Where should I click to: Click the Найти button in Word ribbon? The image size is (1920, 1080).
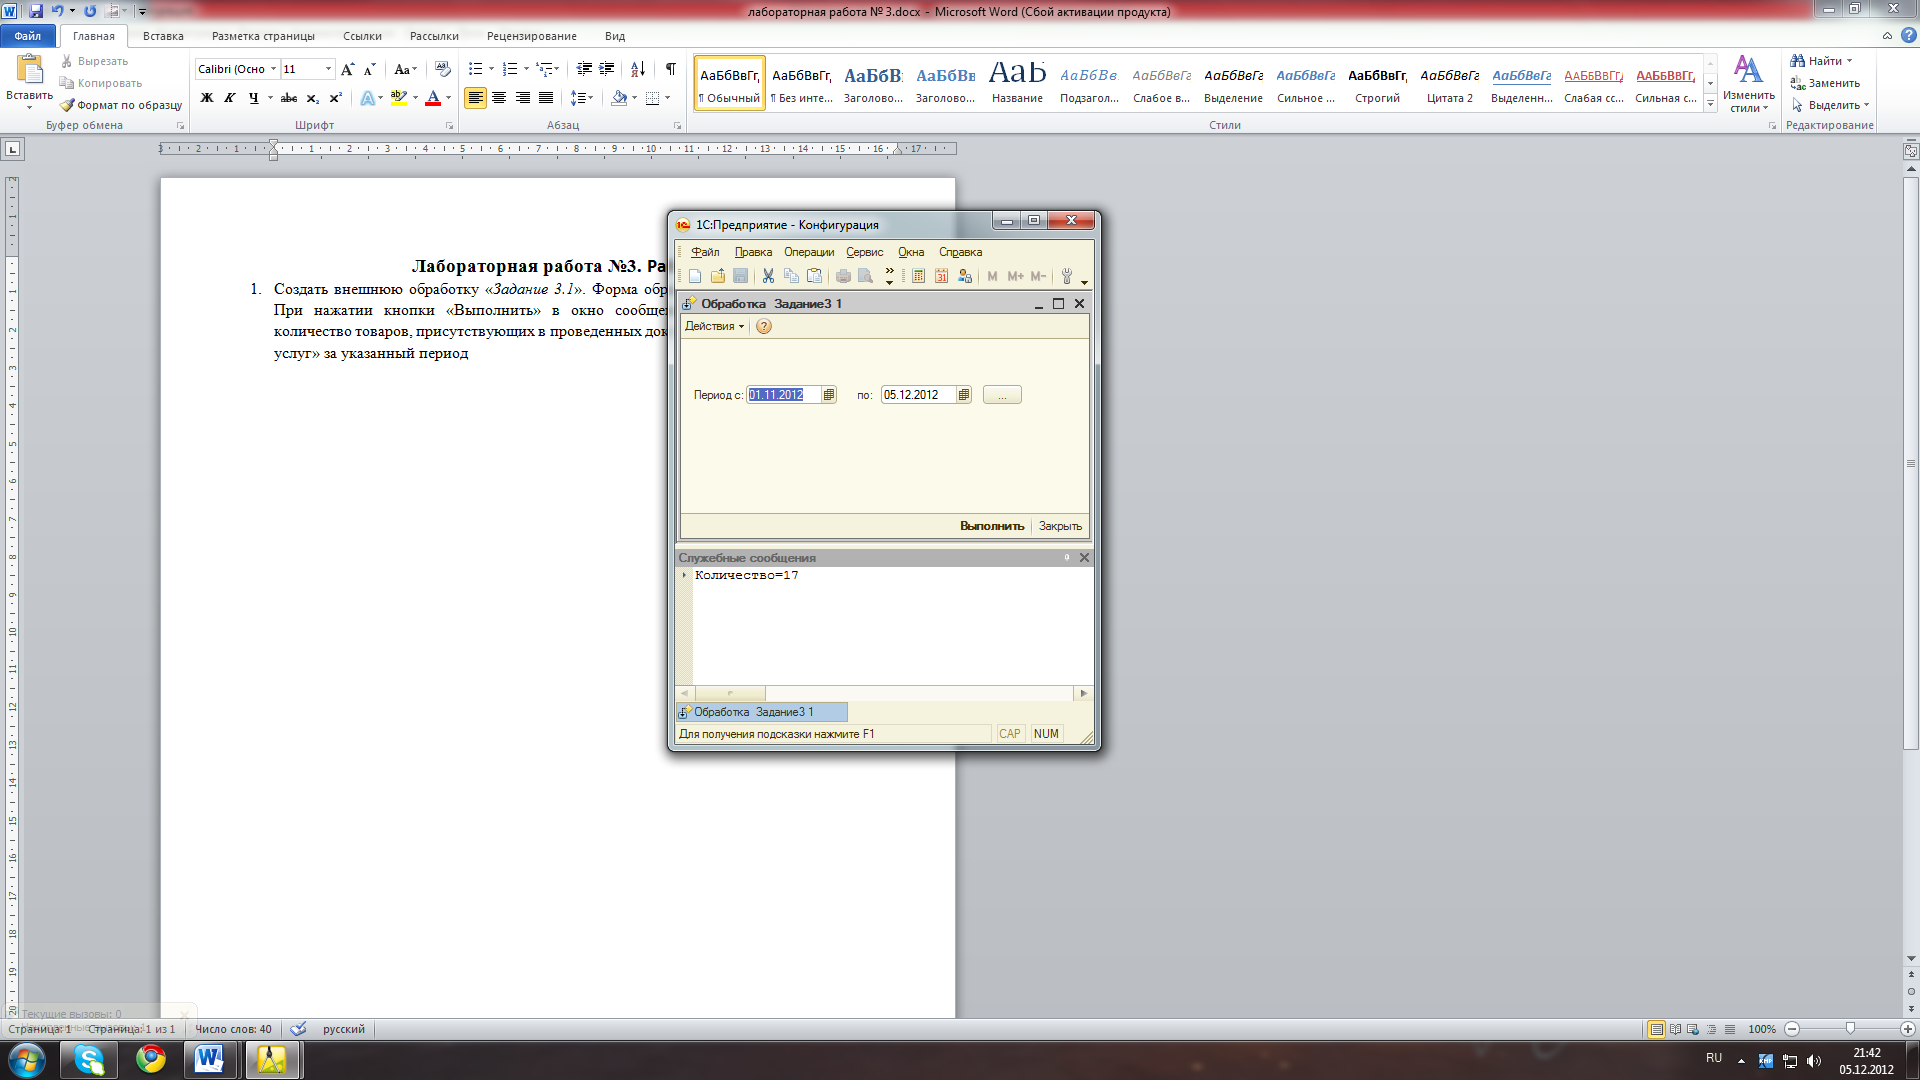coord(1822,61)
